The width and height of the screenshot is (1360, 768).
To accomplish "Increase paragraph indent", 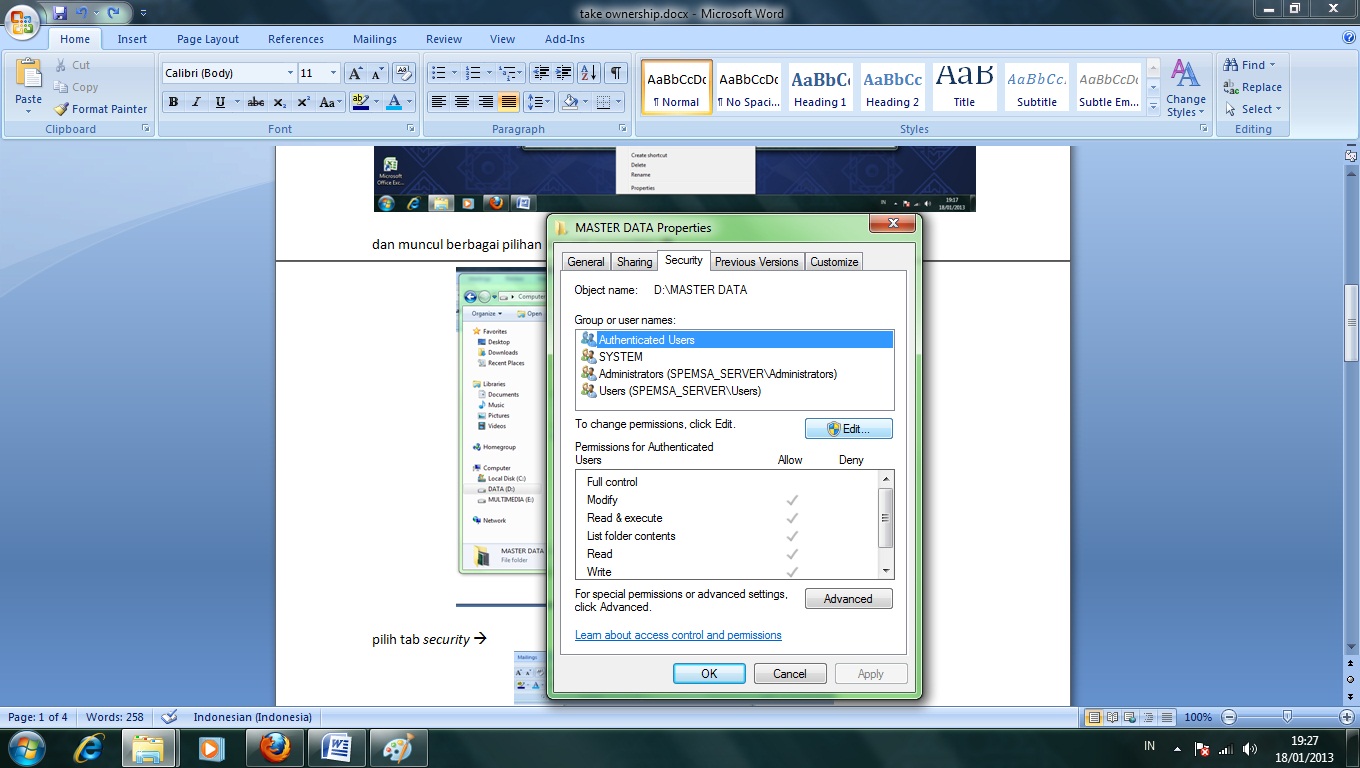I will pos(564,73).
